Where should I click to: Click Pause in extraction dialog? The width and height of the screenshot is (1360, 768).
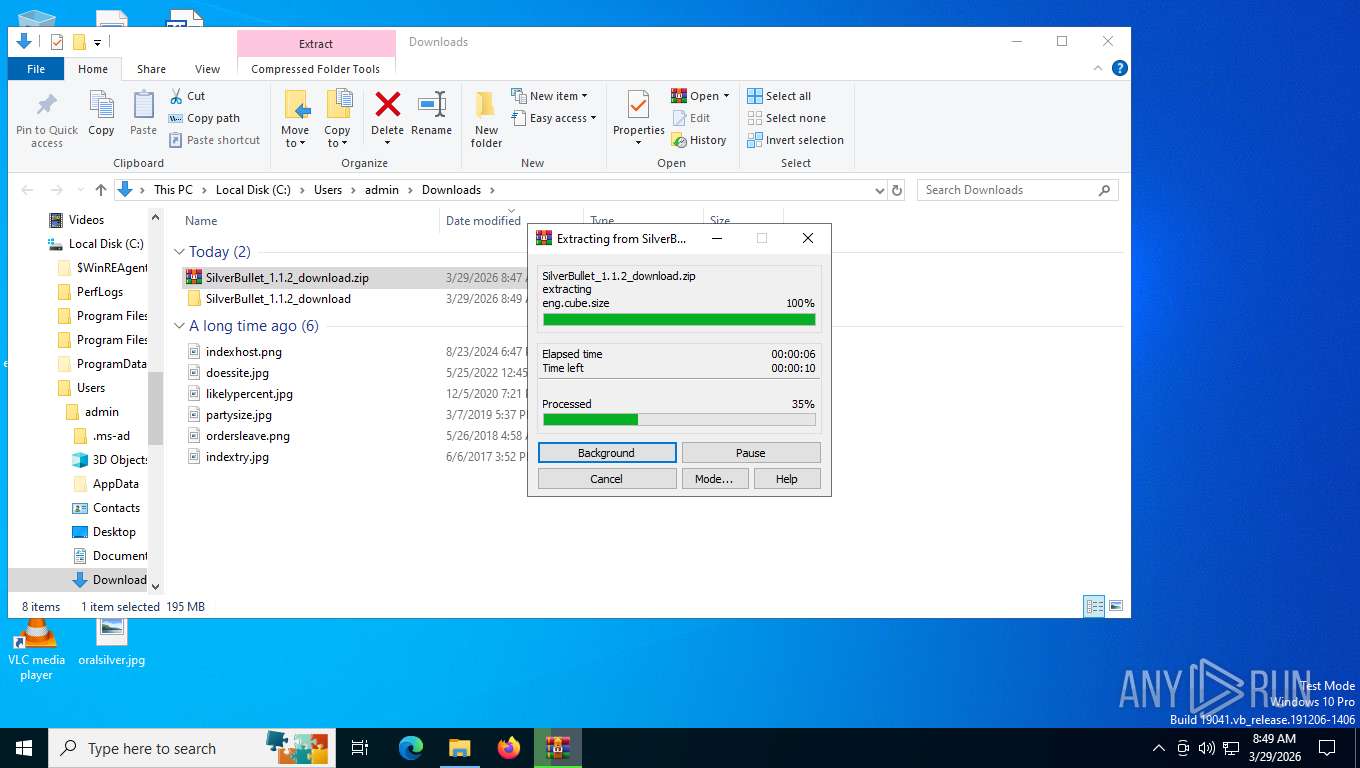(751, 453)
